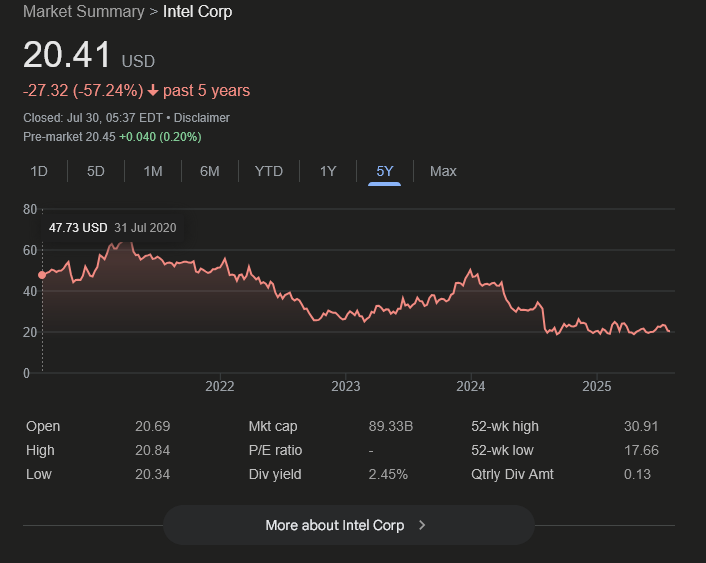Click the 52-wk high label
Image resolution: width=706 pixels, height=563 pixels.
[505, 426]
